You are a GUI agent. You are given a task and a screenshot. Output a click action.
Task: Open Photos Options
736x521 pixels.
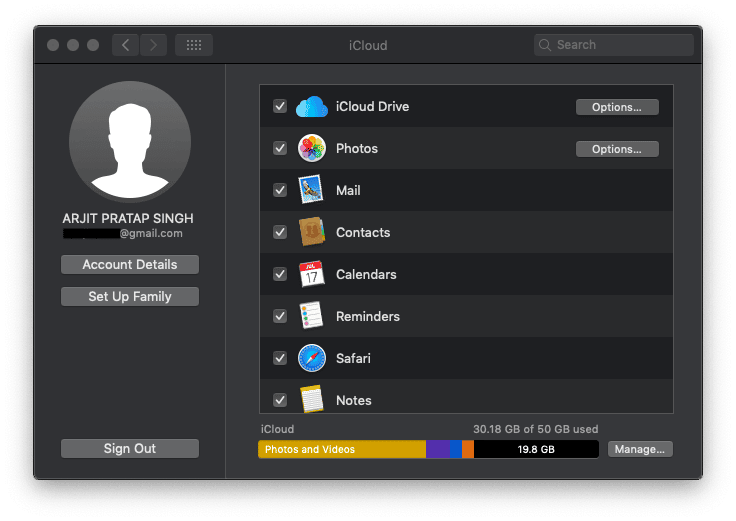tap(617, 149)
